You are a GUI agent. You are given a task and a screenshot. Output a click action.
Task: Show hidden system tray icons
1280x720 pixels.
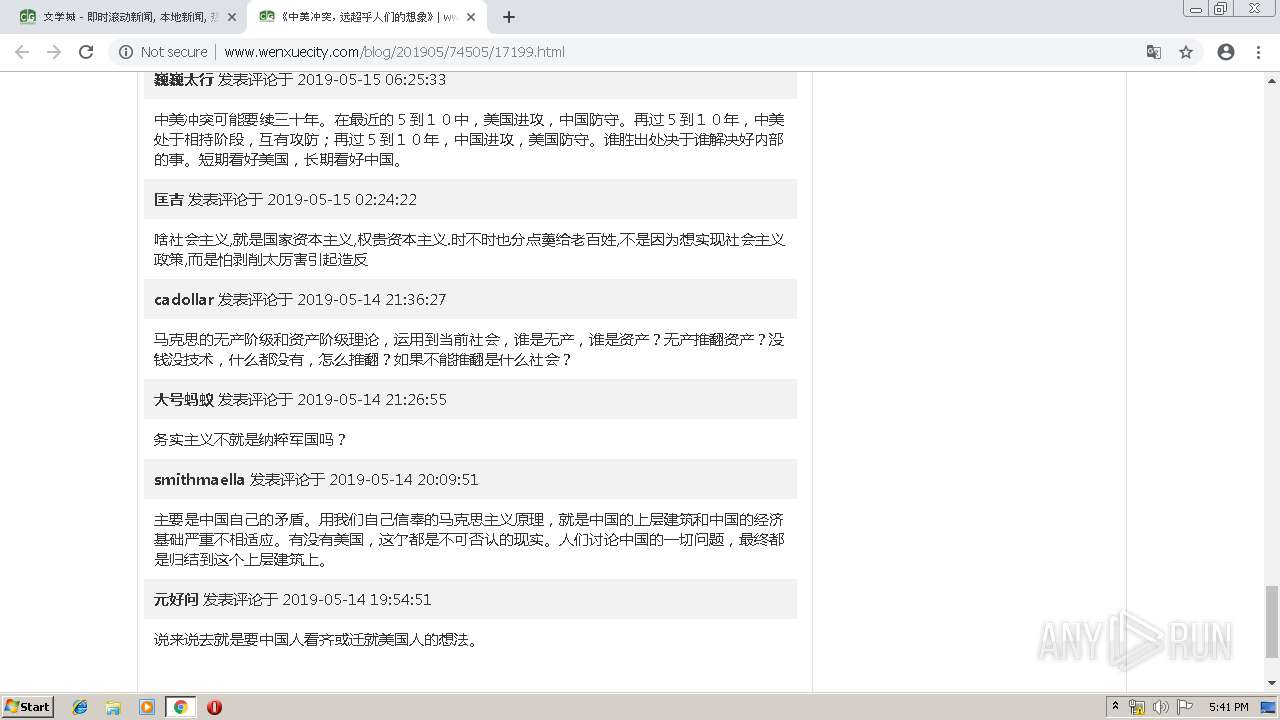pos(1115,707)
